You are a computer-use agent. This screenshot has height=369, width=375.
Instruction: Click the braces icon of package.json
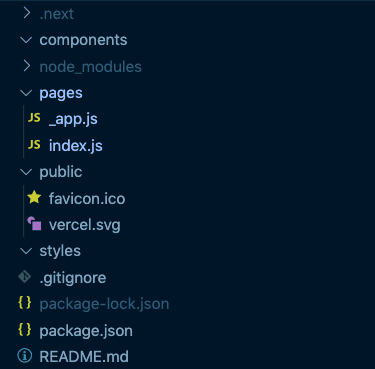click(25, 329)
